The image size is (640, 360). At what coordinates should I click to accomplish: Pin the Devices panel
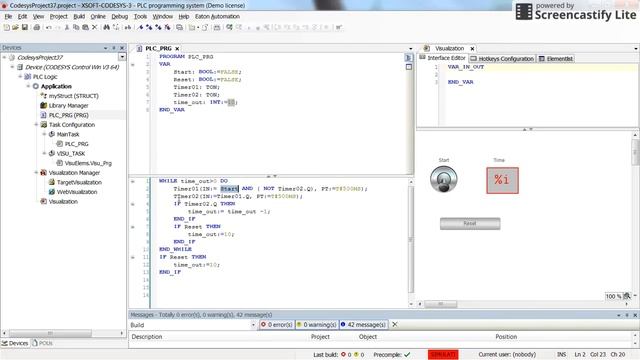click(x=114, y=48)
